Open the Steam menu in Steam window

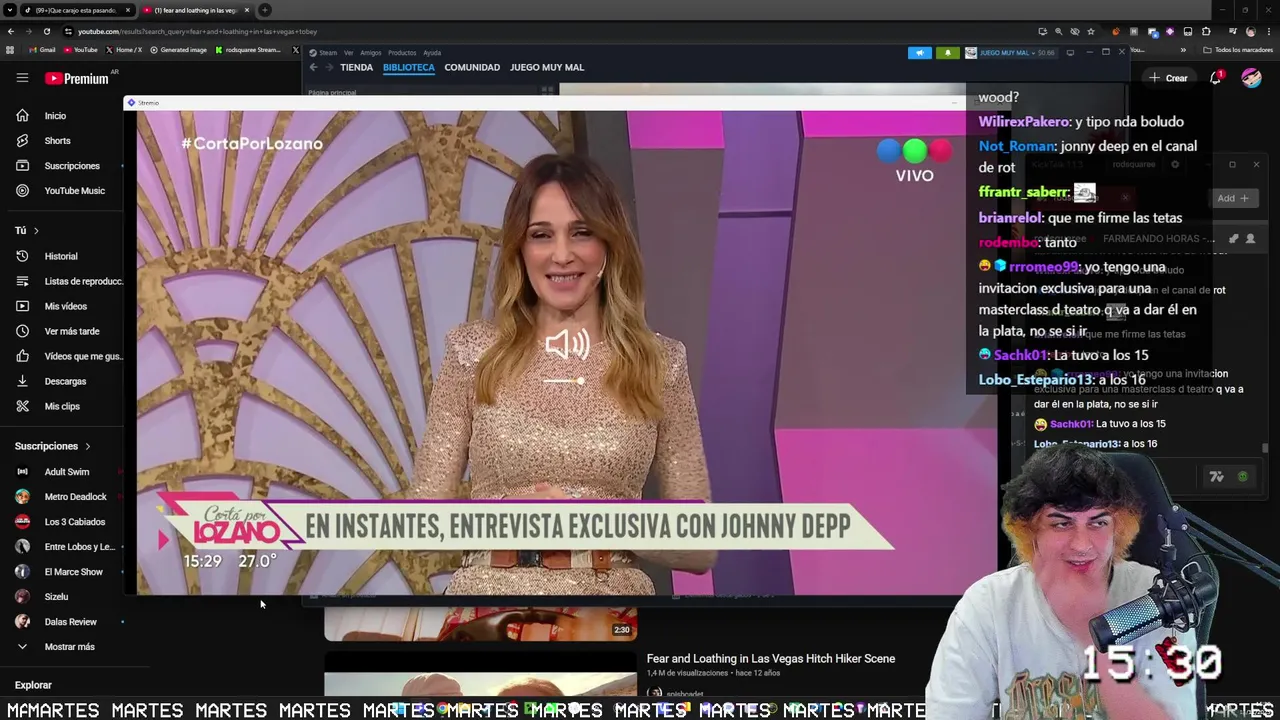324,52
